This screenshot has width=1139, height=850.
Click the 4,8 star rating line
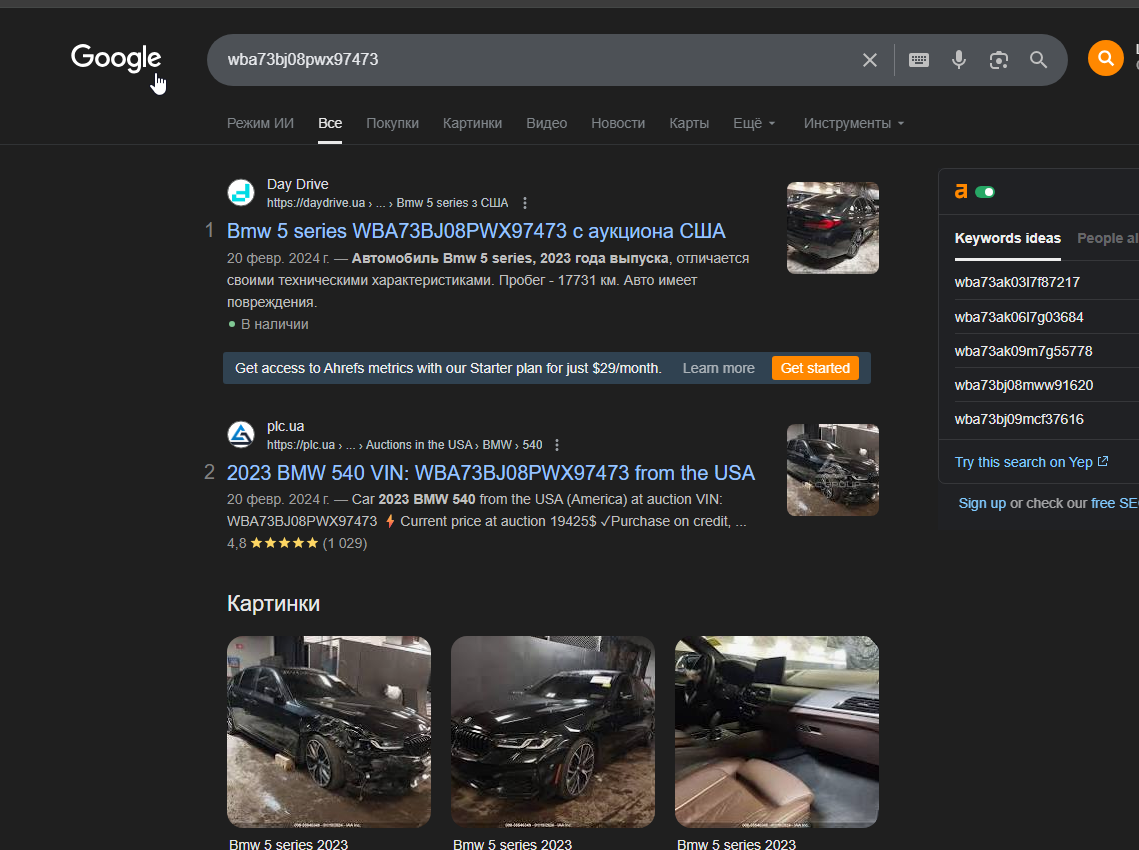coord(296,543)
